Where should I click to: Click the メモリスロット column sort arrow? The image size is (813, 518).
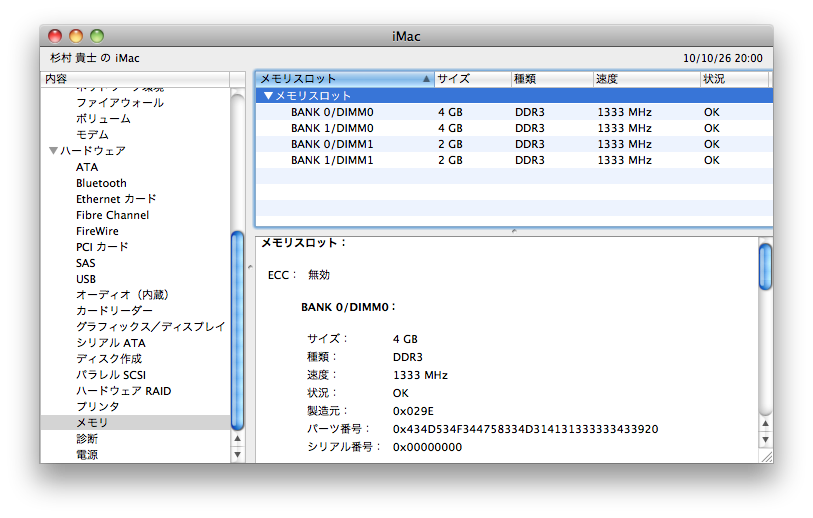(427, 79)
